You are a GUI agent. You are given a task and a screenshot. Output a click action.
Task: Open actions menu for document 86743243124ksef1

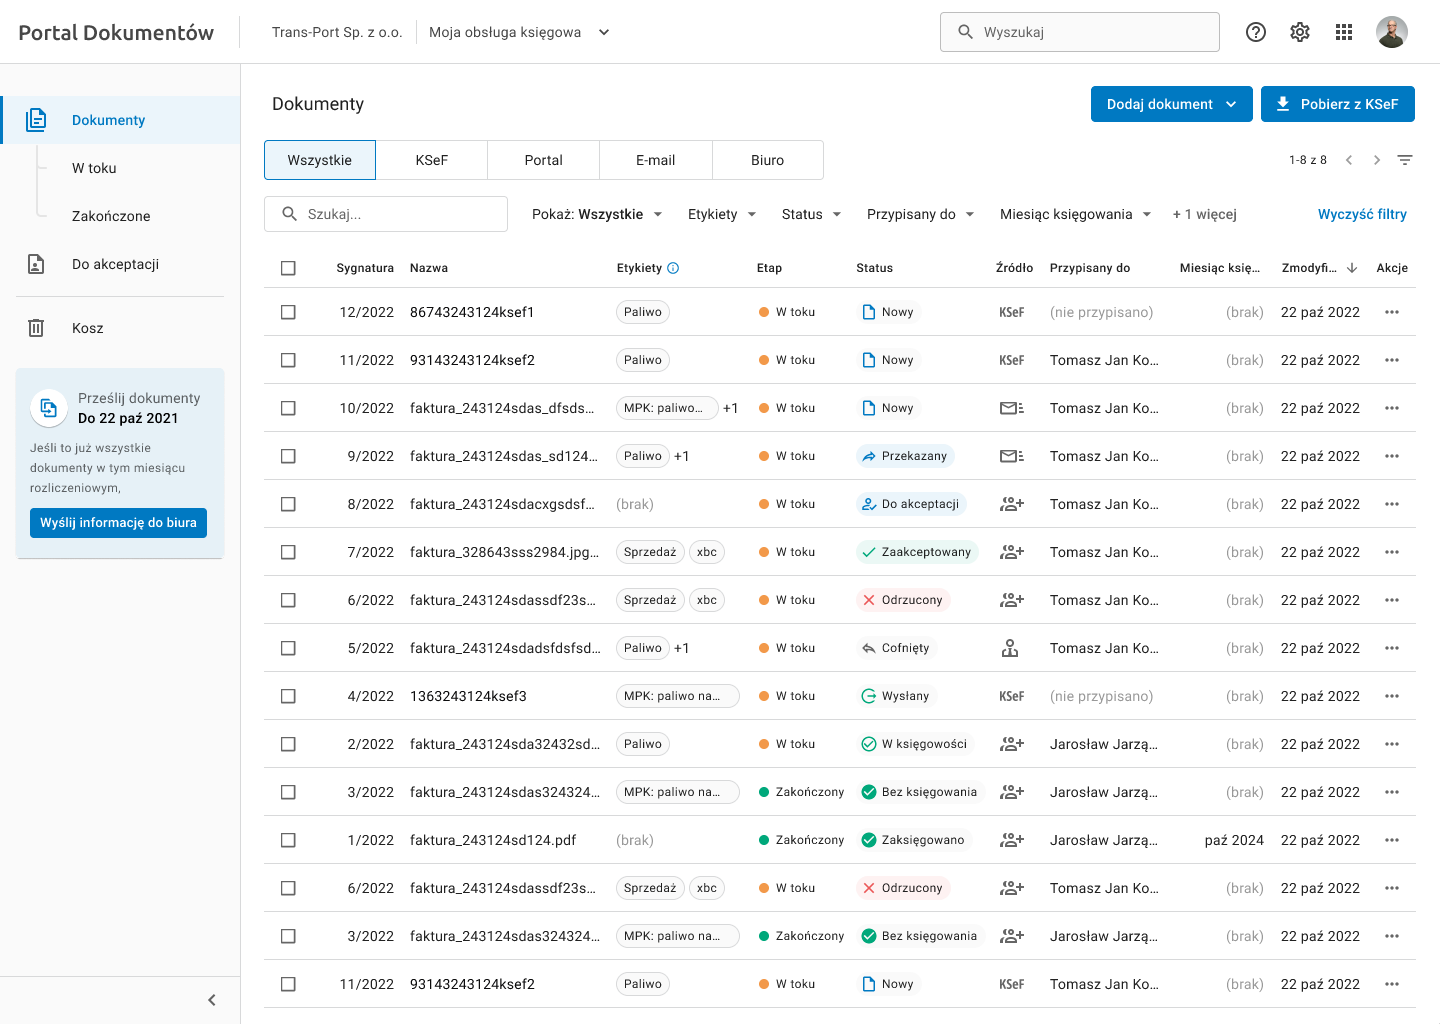[x=1392, y=312]
